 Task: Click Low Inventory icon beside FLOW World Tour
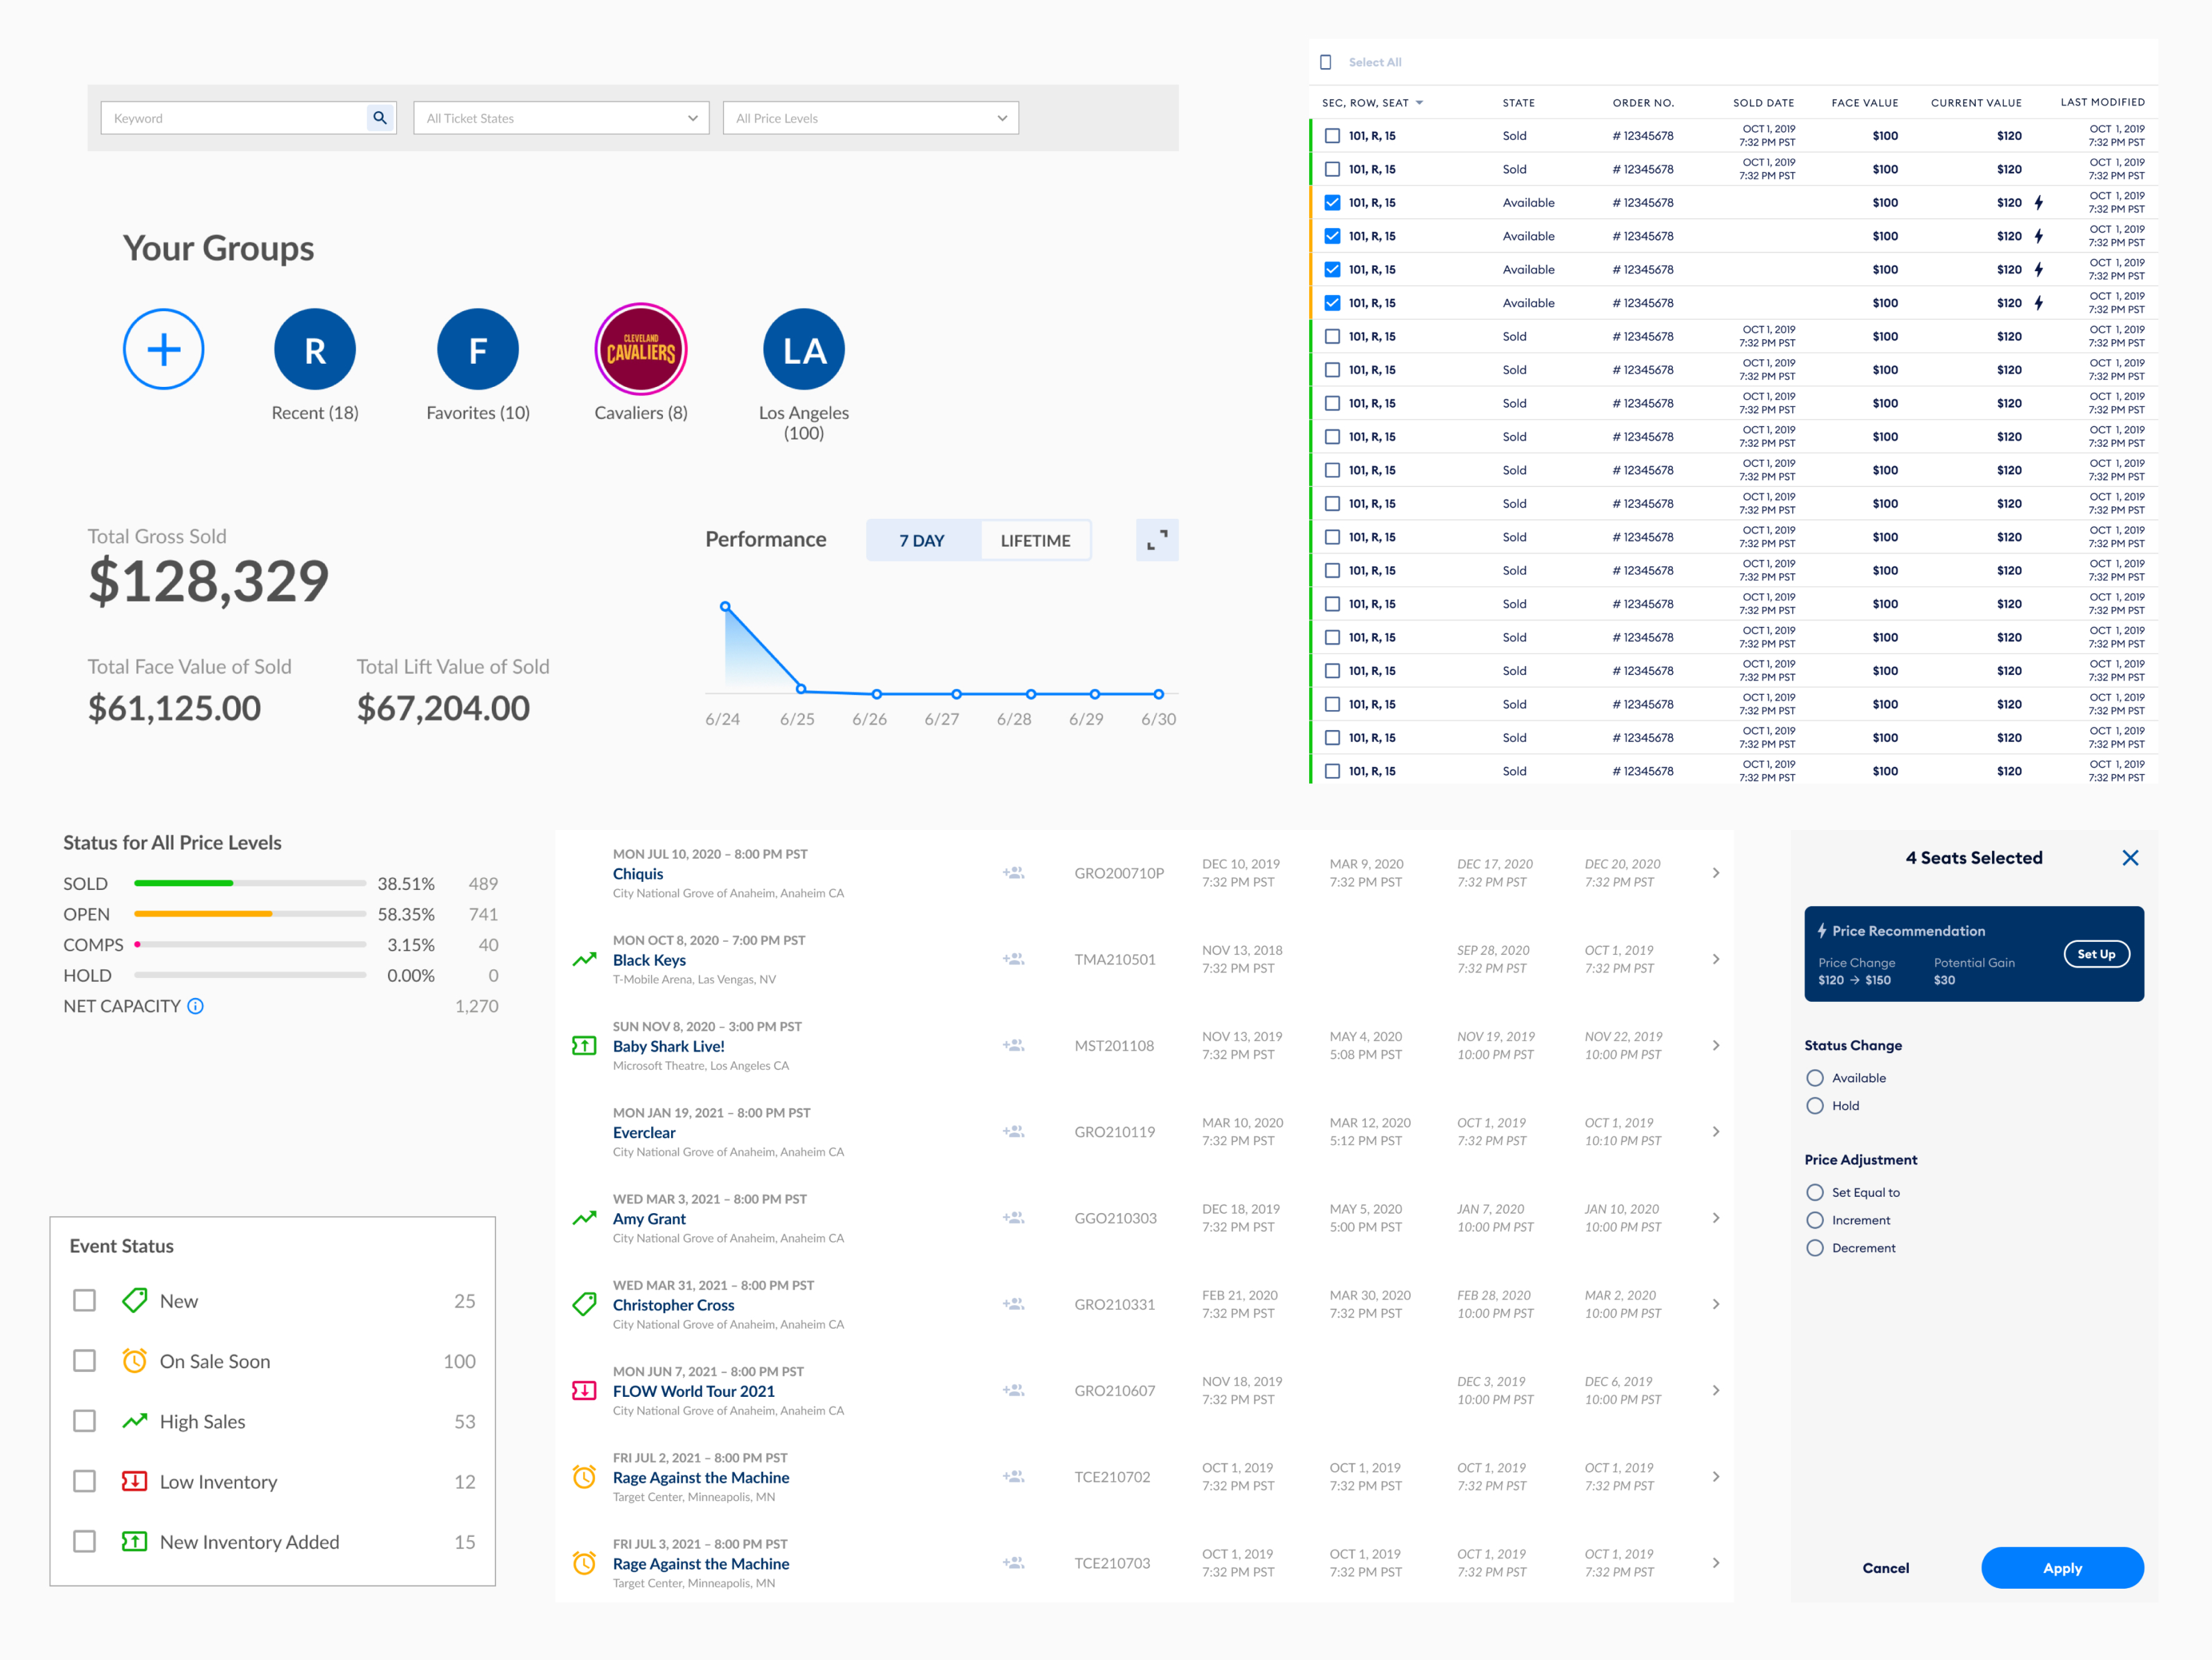click(x=584, y=1391)
